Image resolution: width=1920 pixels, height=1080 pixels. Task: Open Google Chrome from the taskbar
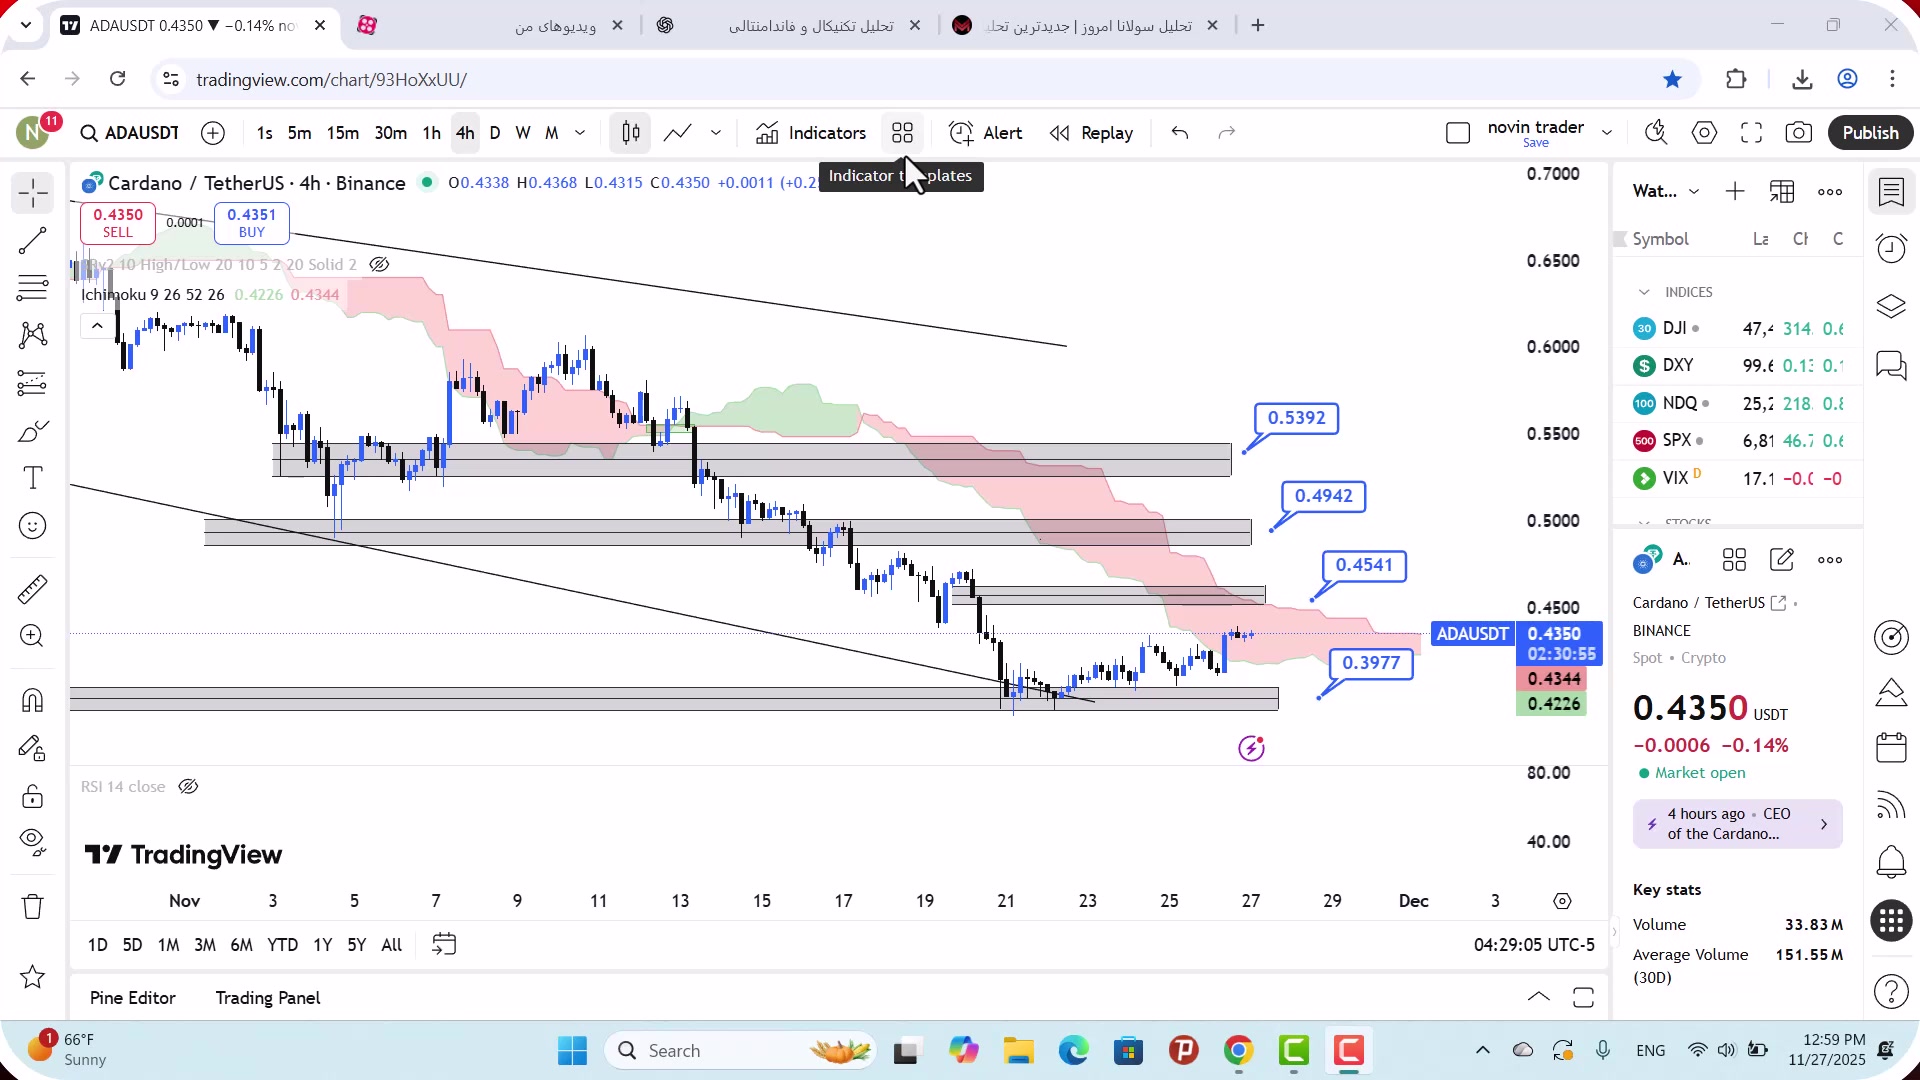[x=1239, y=1051]
